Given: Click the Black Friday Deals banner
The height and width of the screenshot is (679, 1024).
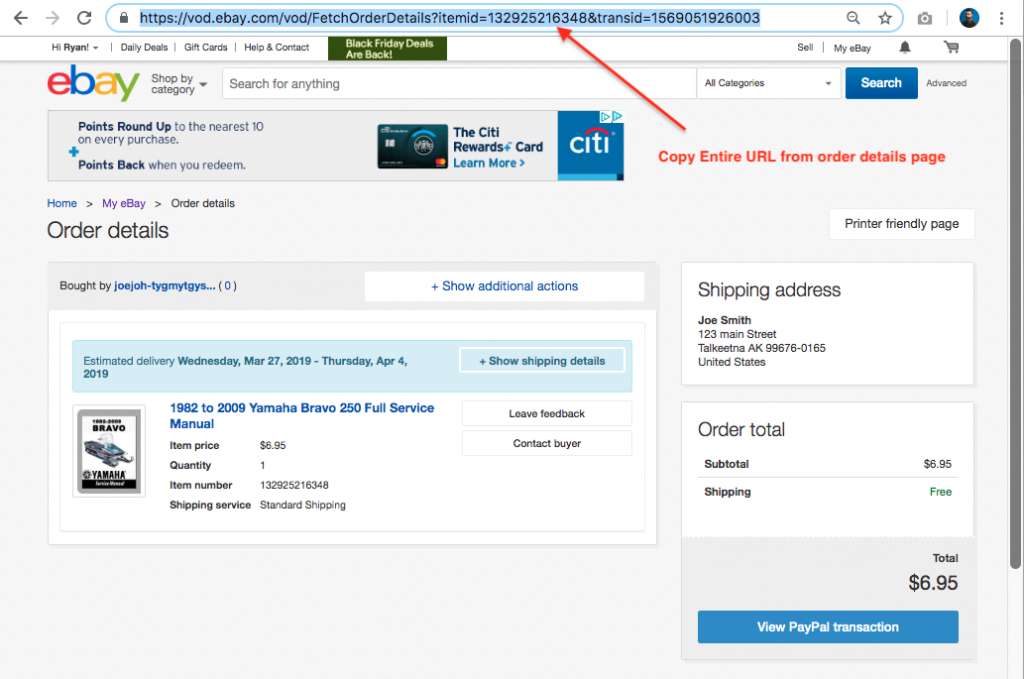Looking at the screenshot, I should pos(387,48).
